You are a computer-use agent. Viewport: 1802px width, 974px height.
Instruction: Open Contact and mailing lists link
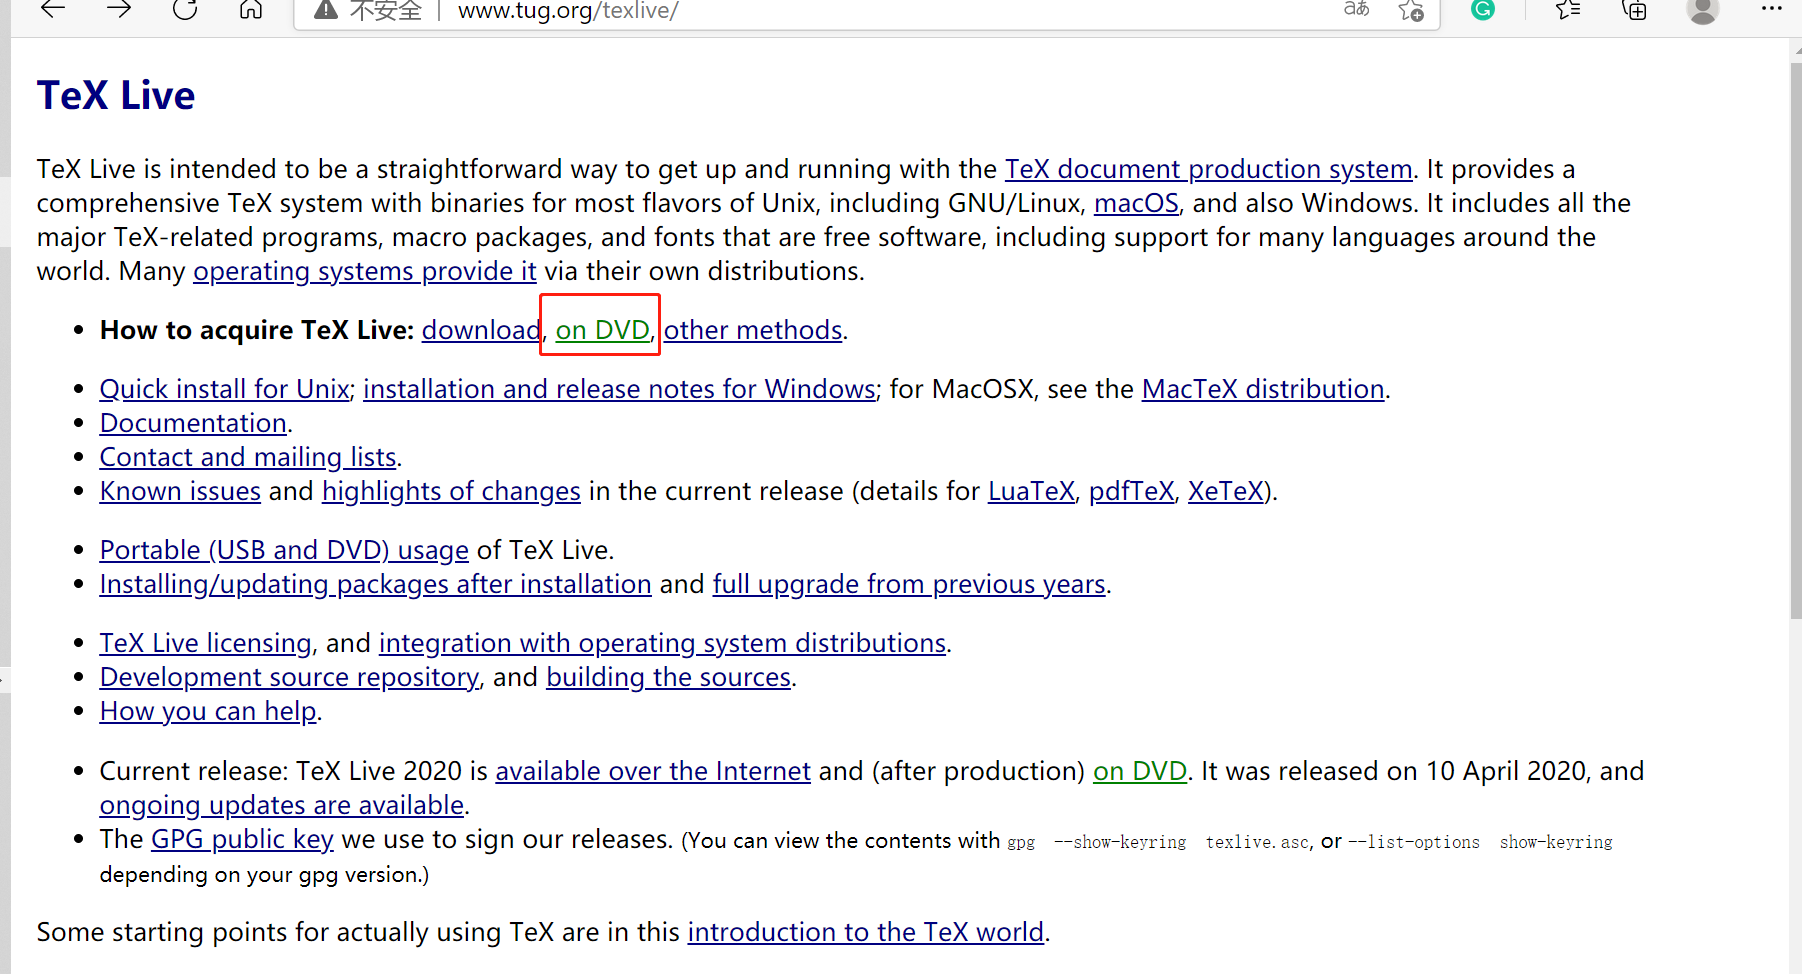click(x=249, y=457)
